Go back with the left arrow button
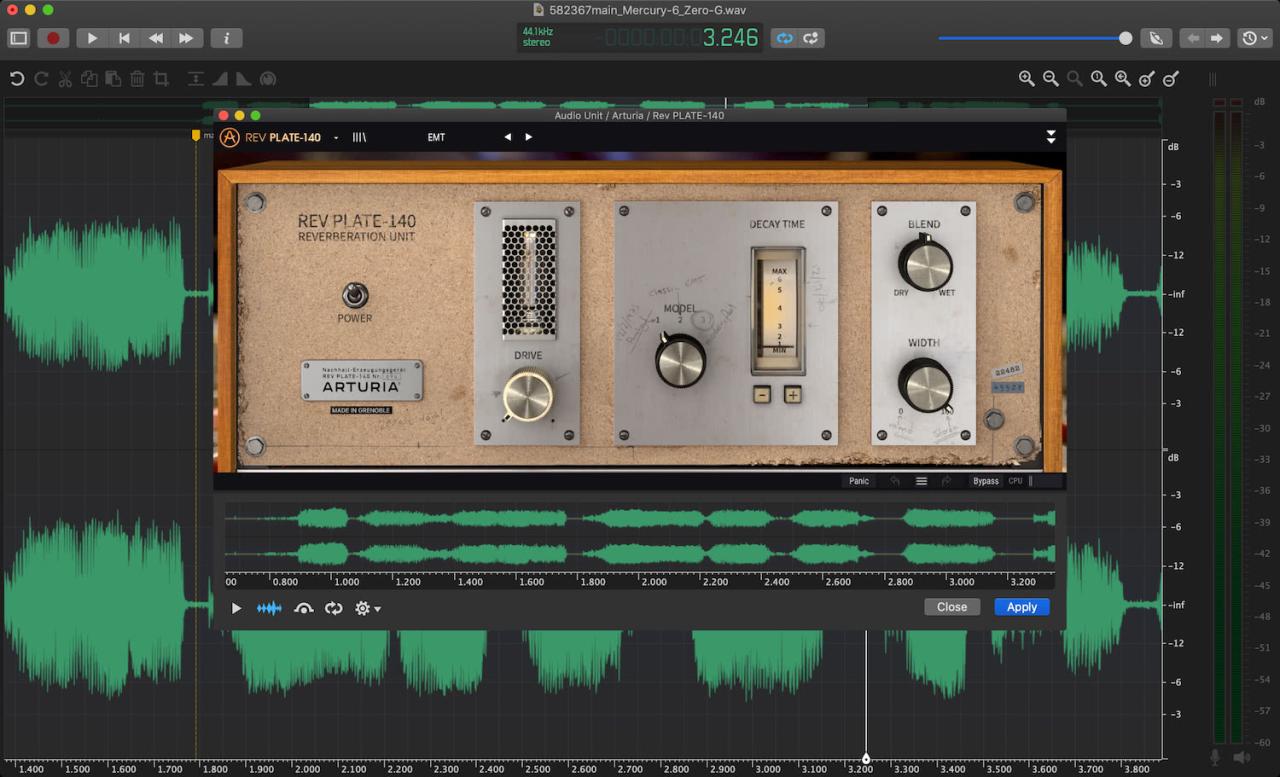This screenshot has width=1280, height=777. [1192, 38]
